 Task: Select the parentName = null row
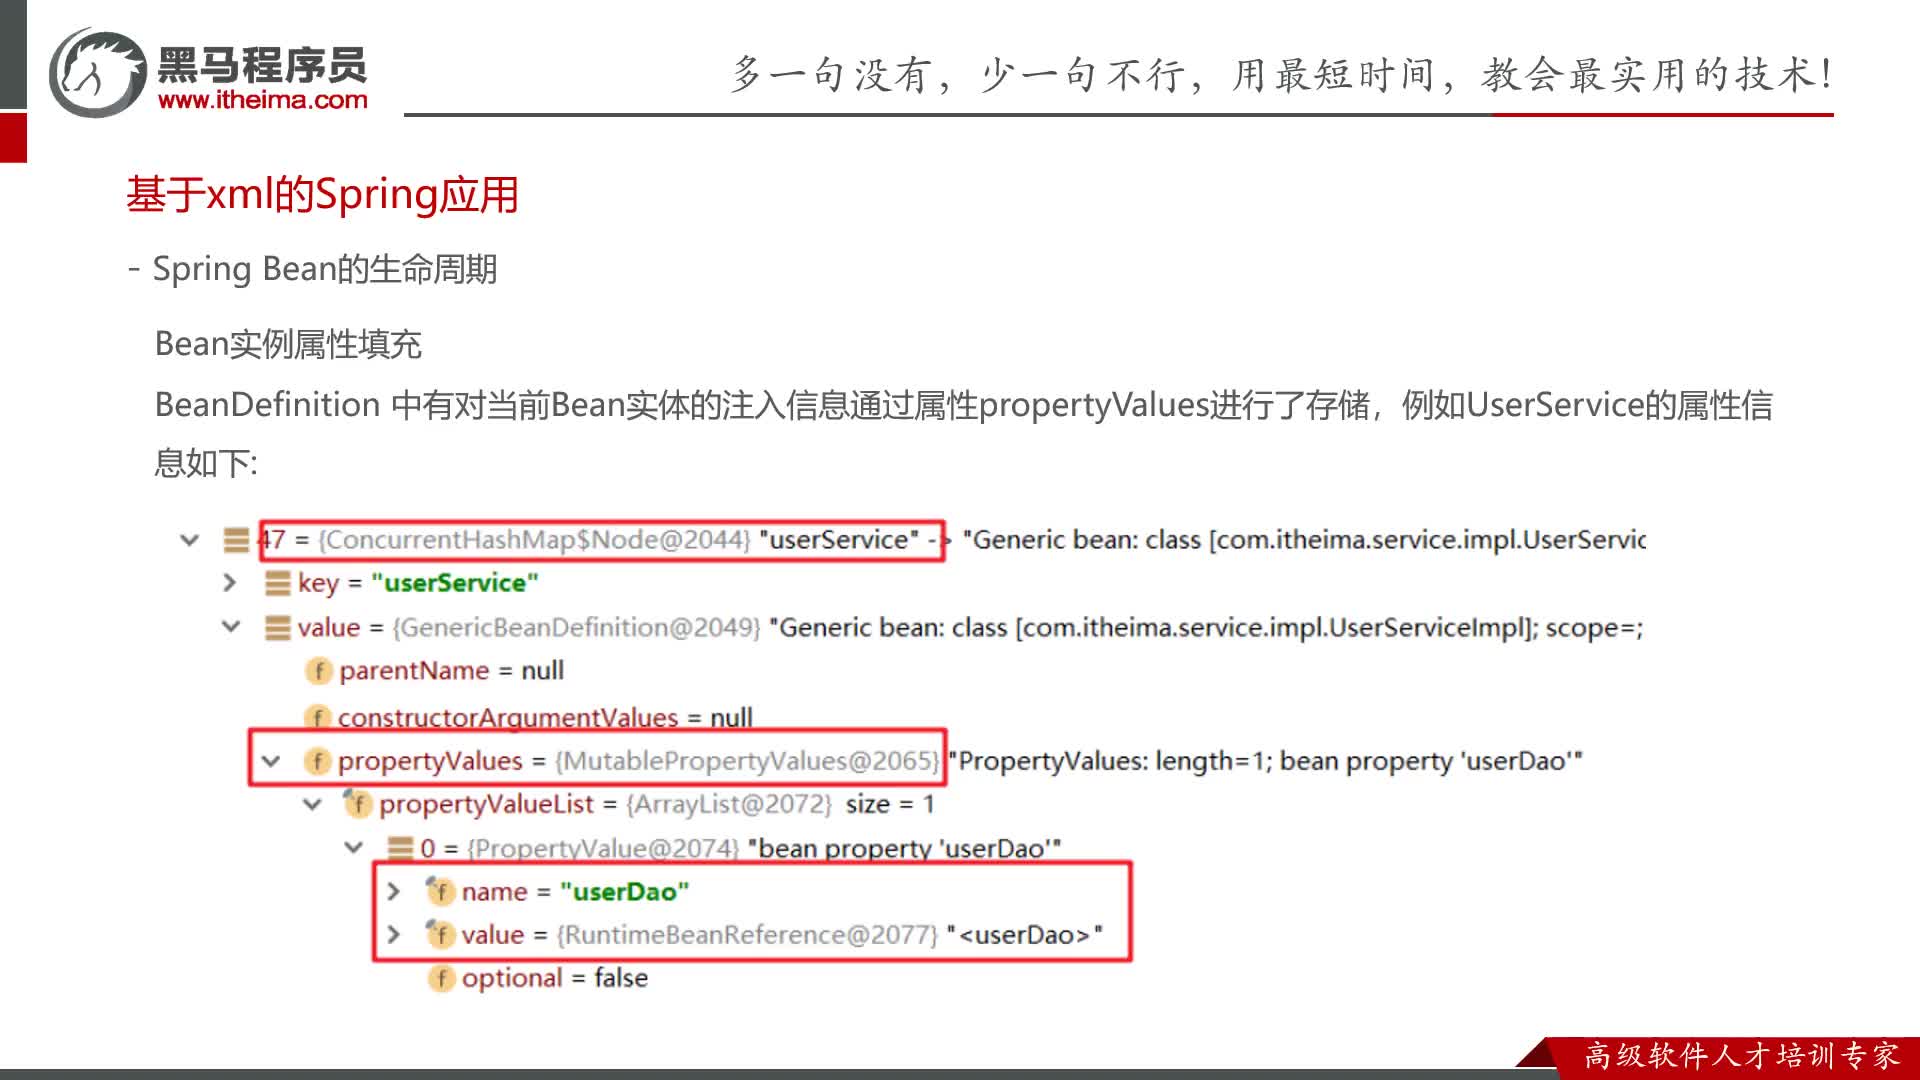(434, 670)
